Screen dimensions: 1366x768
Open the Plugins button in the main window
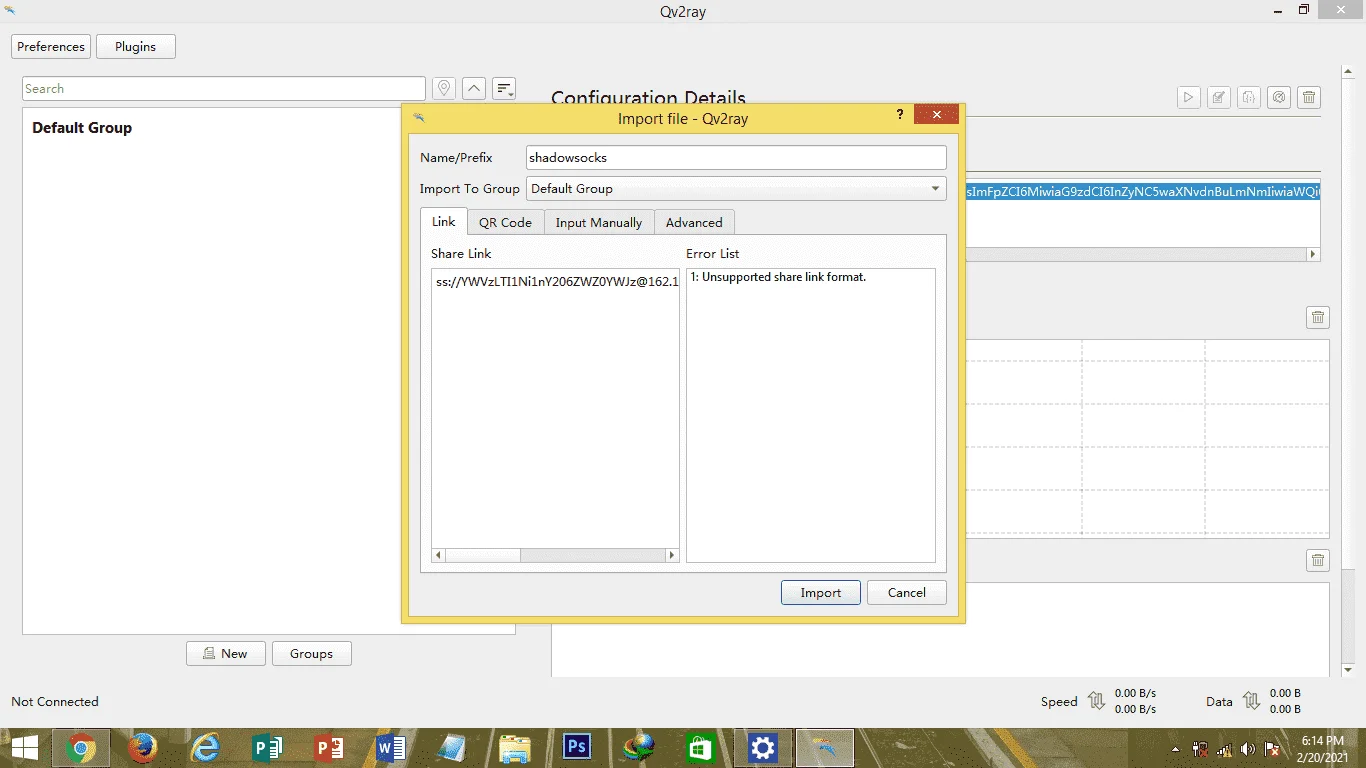click(136, 46)
